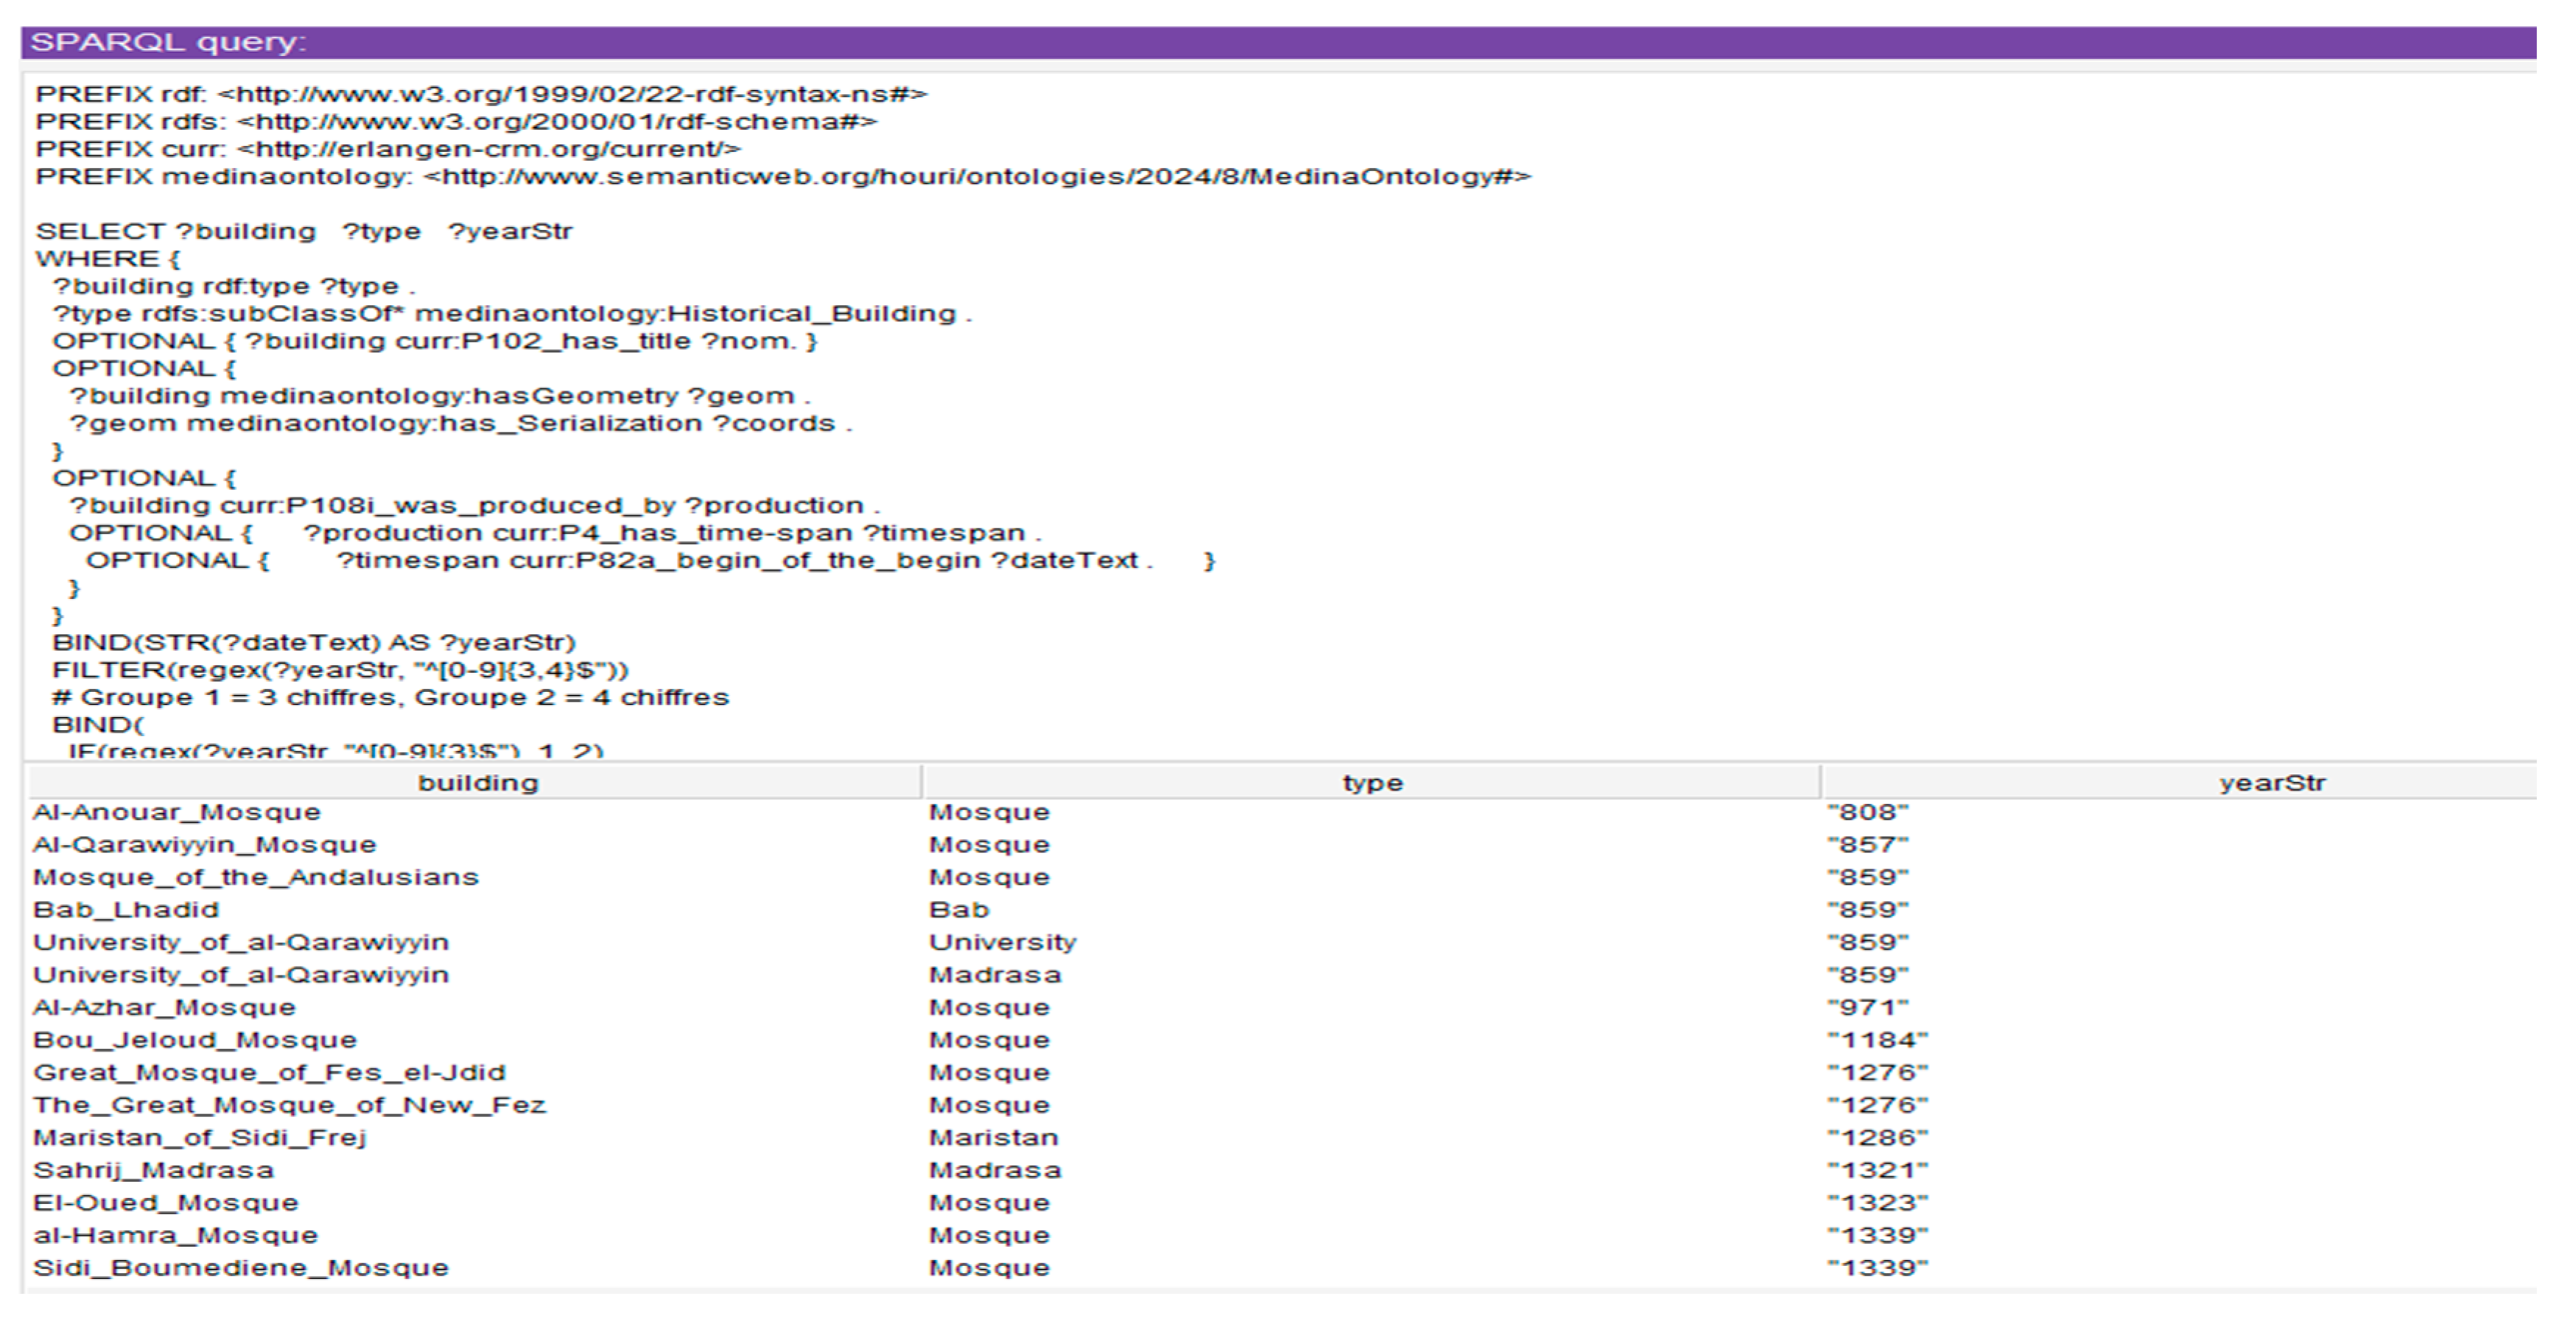This screenshot has height=1327, width=2576.
Task: Click the FILTER regex line in query
Action: coord(340,670)
